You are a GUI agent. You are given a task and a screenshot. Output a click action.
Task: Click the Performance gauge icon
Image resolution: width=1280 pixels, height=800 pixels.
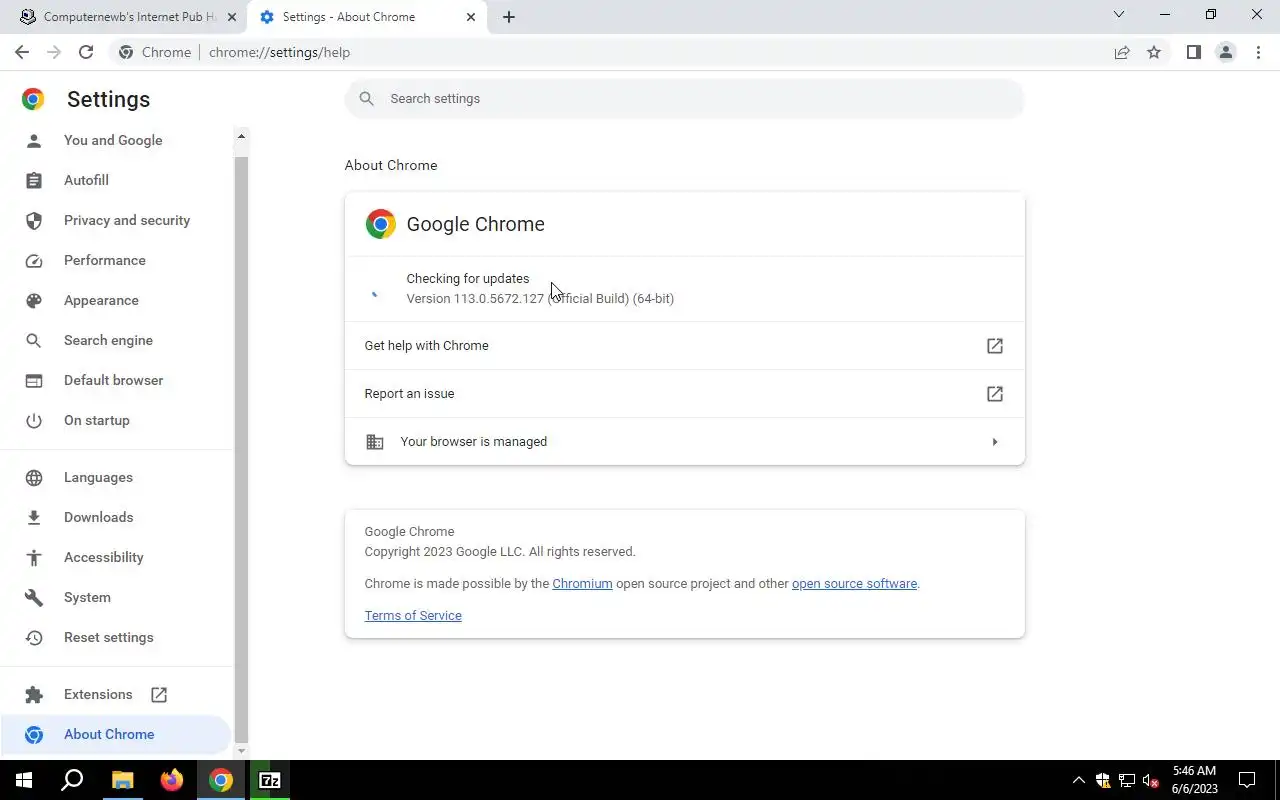34,260
